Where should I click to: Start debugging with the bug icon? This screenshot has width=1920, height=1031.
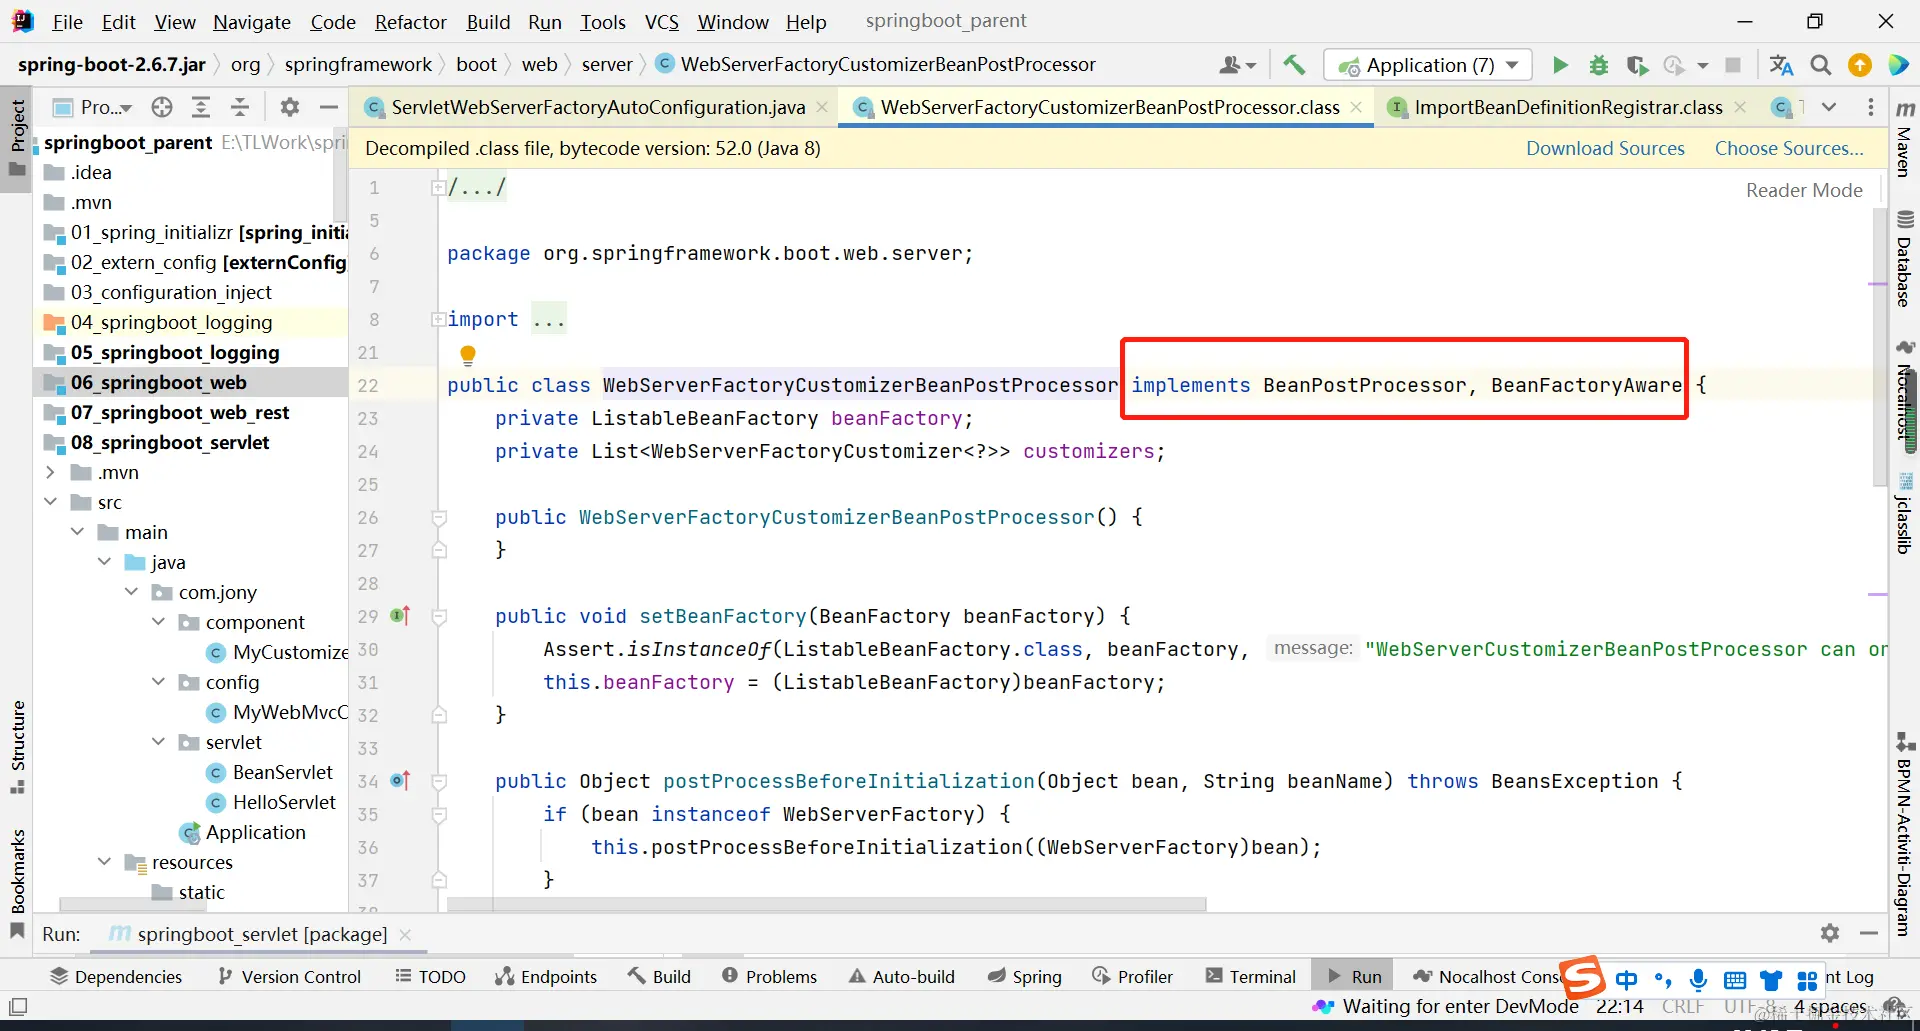point(1599,65)
